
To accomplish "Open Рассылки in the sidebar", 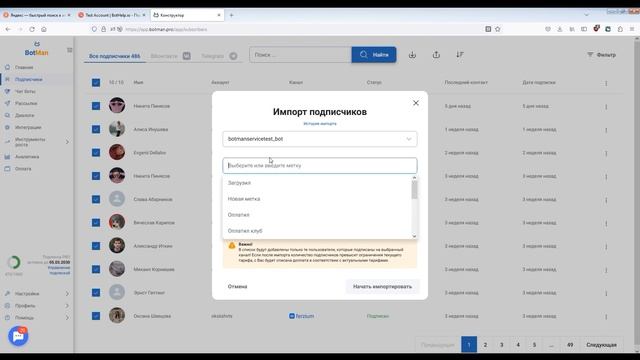I will tap(25, 103).
